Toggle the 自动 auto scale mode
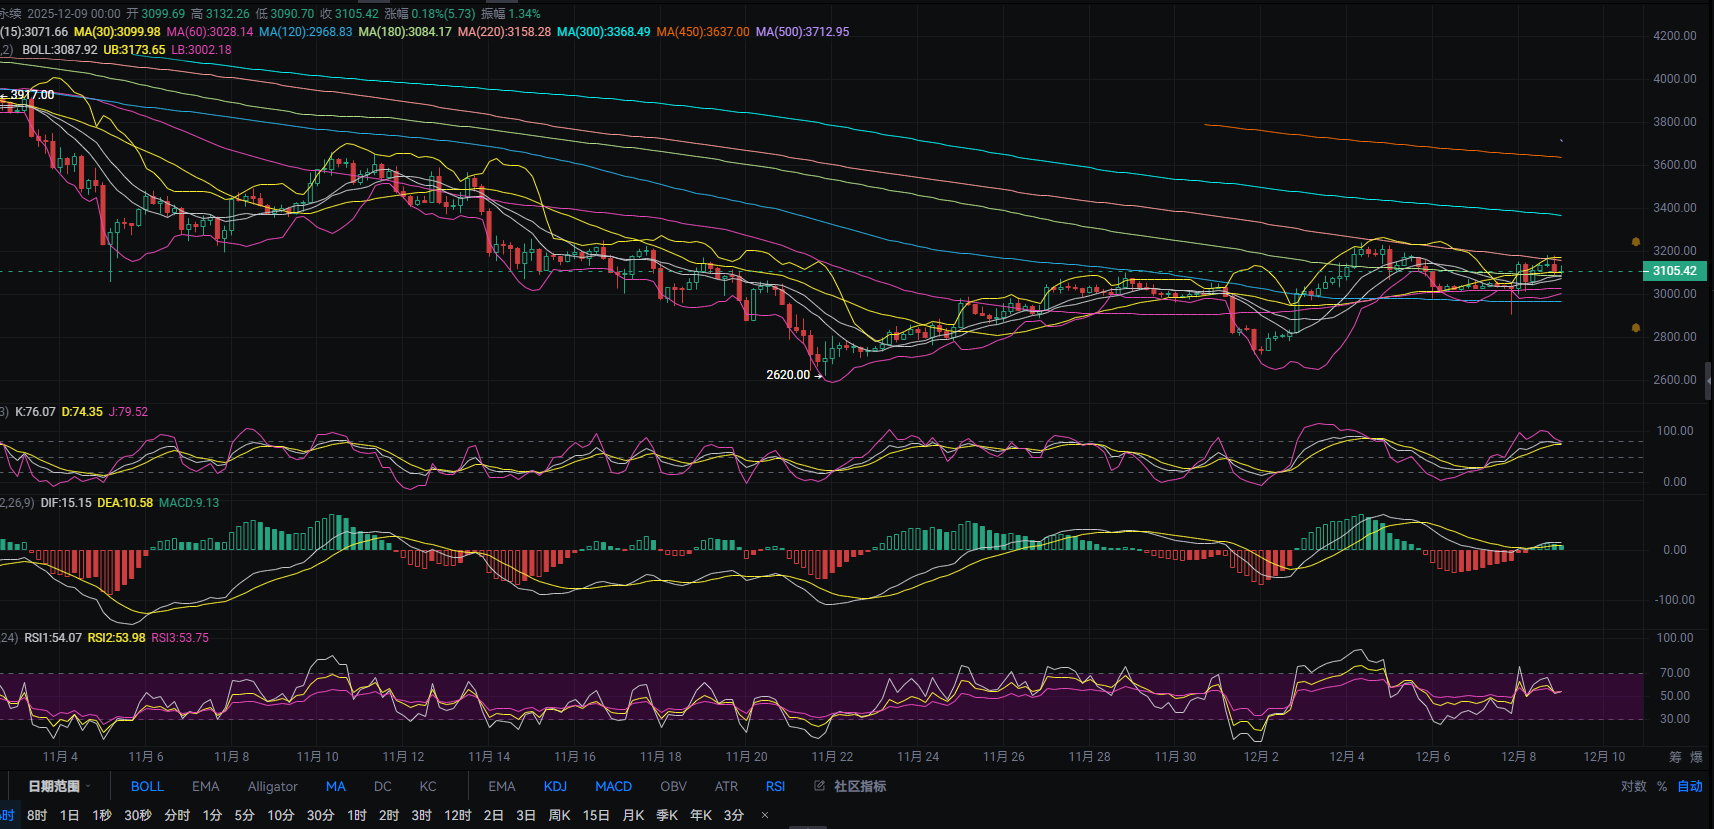1714x829 pixels. pos(1690,786)
